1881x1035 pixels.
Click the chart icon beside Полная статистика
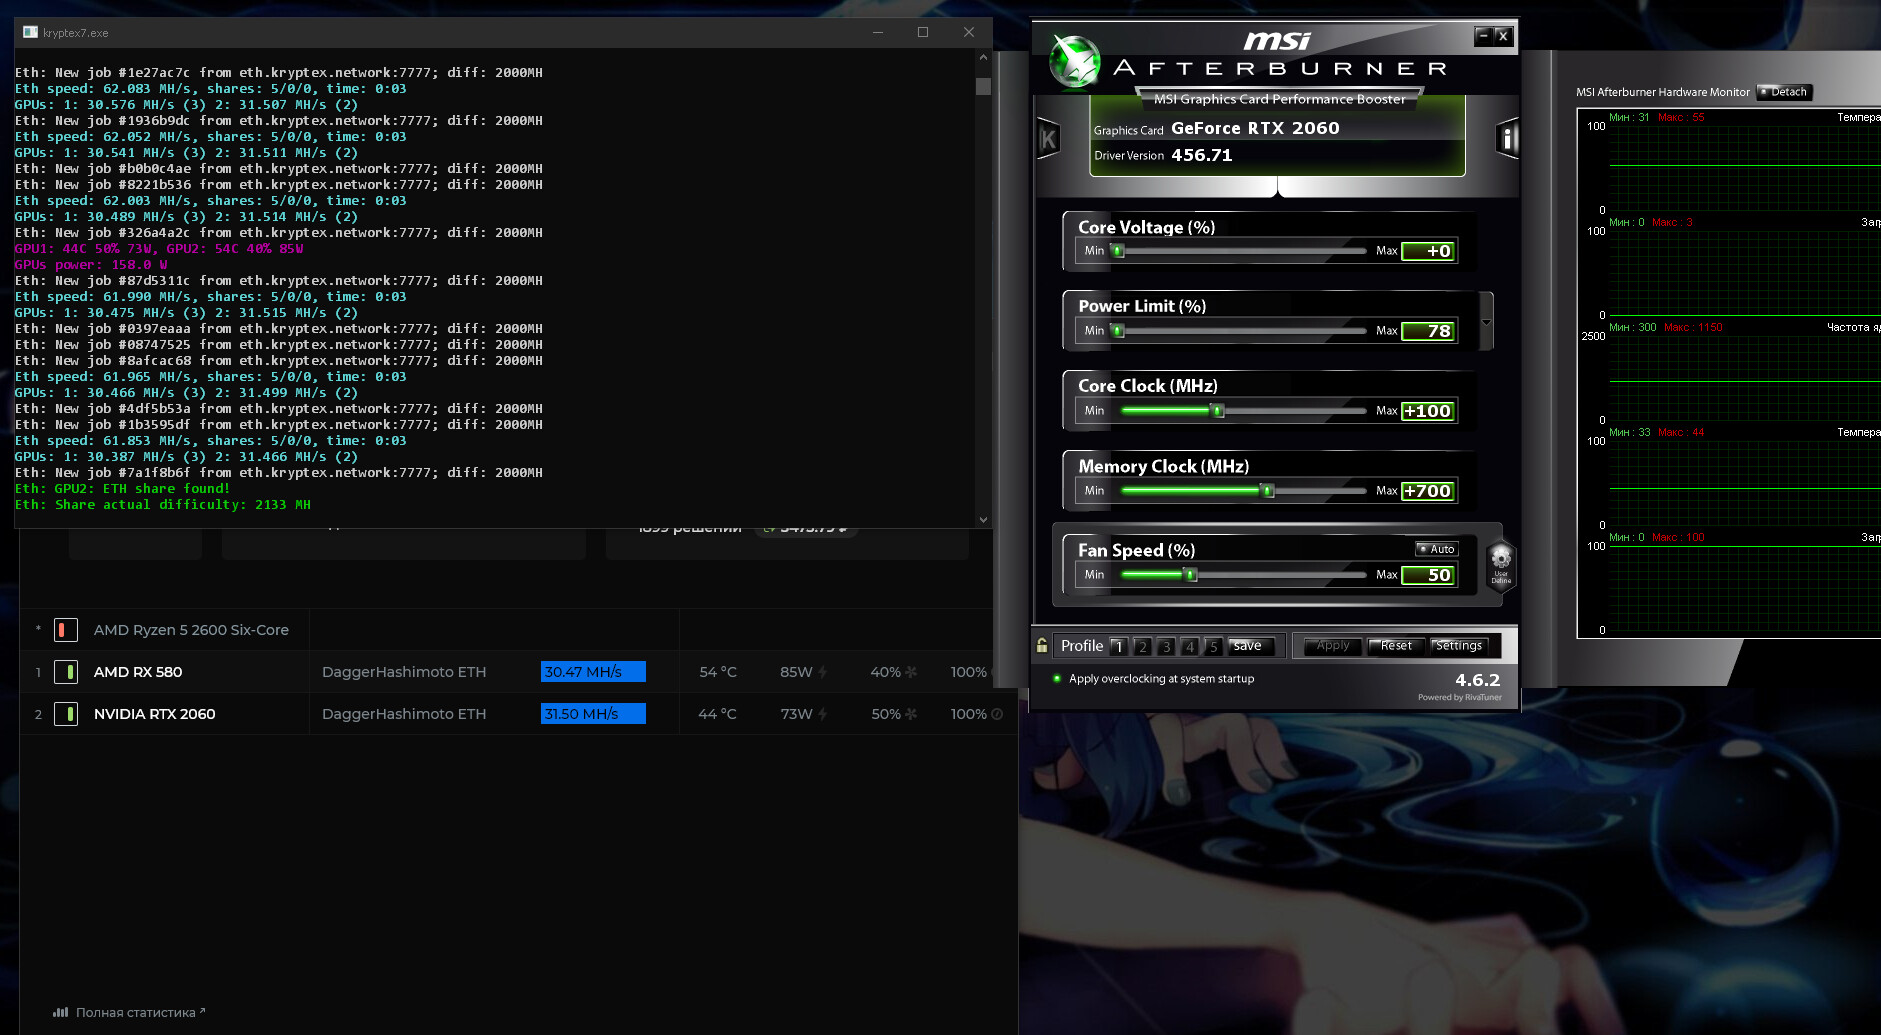point(61,1012)
